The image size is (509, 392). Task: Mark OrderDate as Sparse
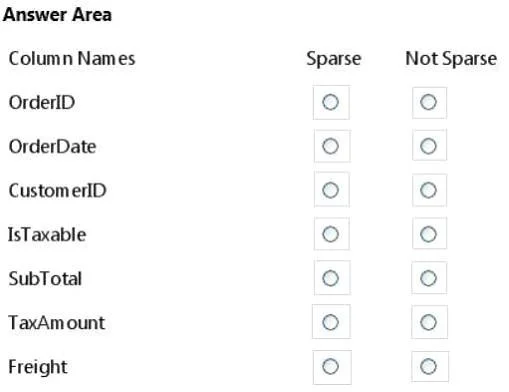(330, 146)
